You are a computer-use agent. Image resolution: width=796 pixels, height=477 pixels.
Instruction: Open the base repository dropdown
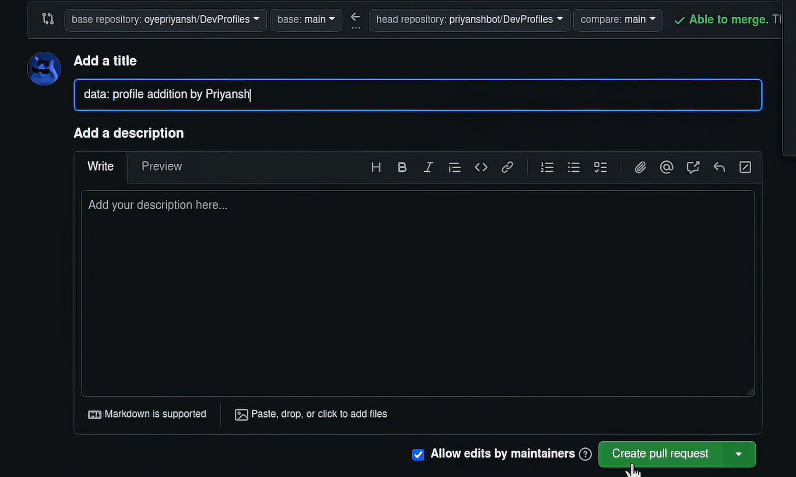coord(165,19)
